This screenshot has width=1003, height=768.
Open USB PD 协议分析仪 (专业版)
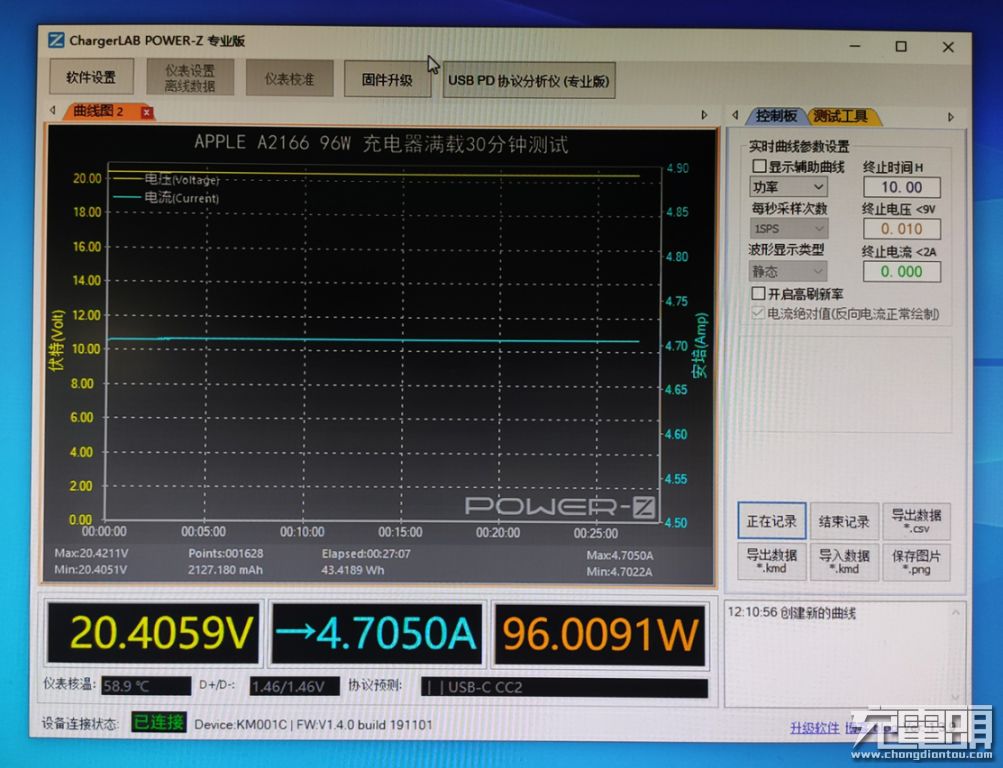[x=529, y=81]
